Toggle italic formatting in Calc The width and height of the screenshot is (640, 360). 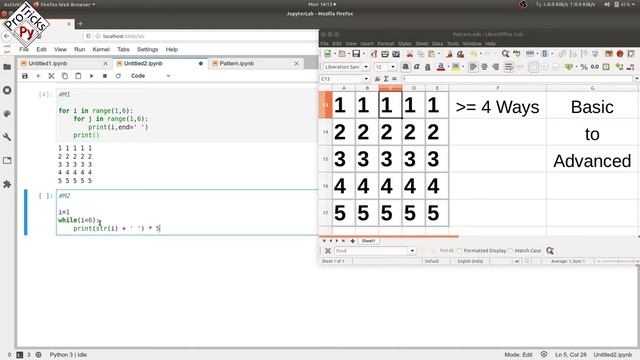pyautogui.click(x=416, y=67)
